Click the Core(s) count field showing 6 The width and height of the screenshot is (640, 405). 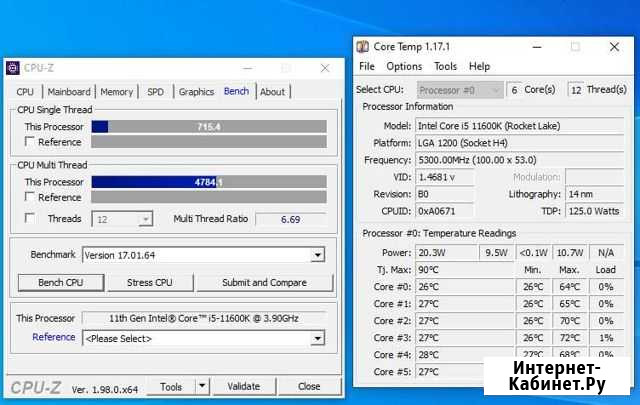coord(514,90)
